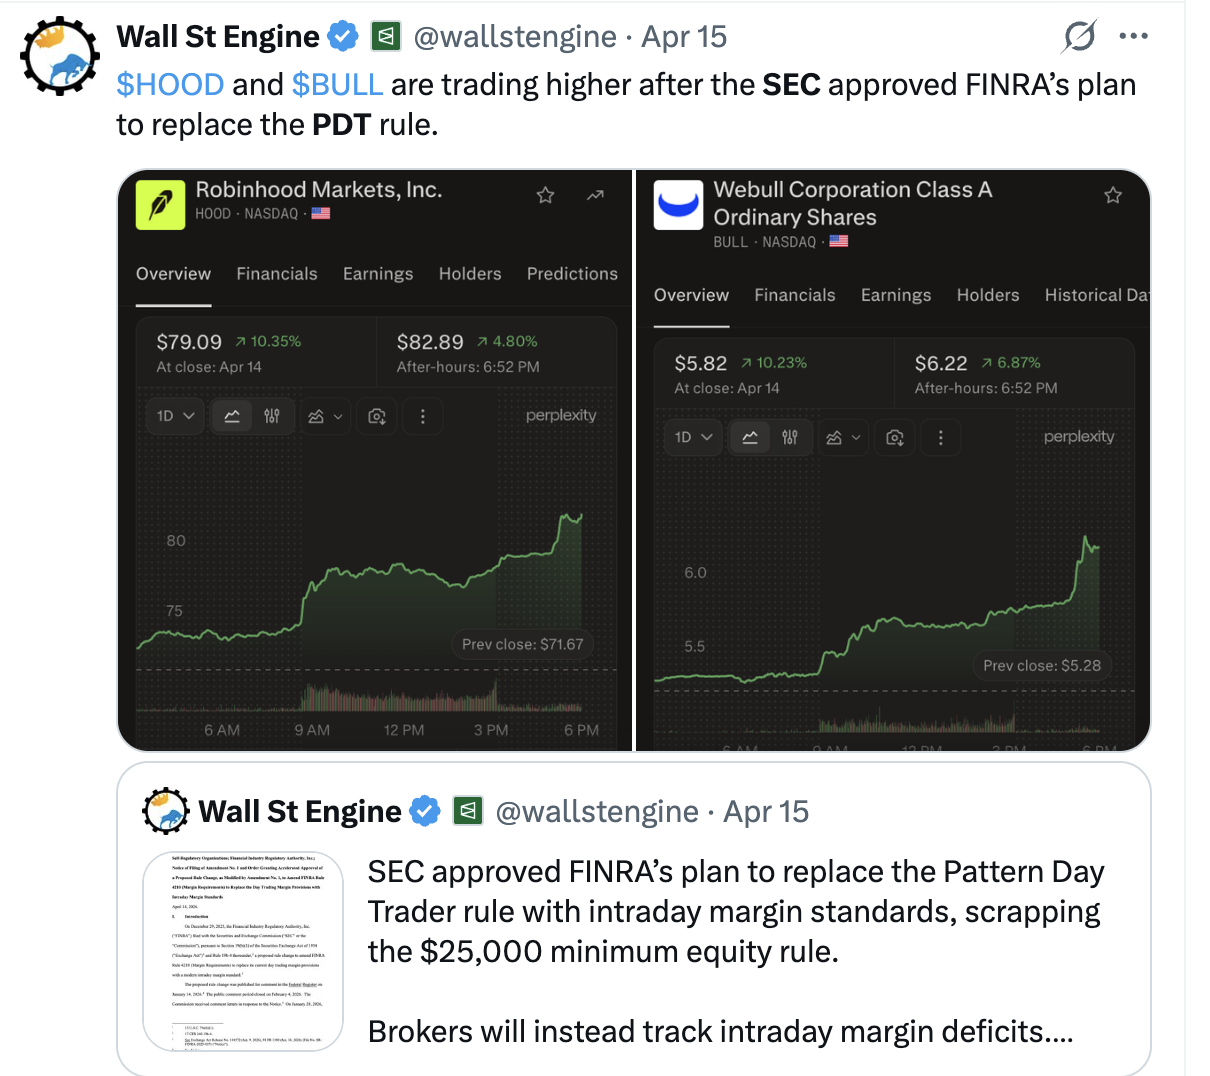Viewport: 1210px width, 1076px height.
Task: Expand chart type dropdown on Robinhood chart
Action: 326,416
